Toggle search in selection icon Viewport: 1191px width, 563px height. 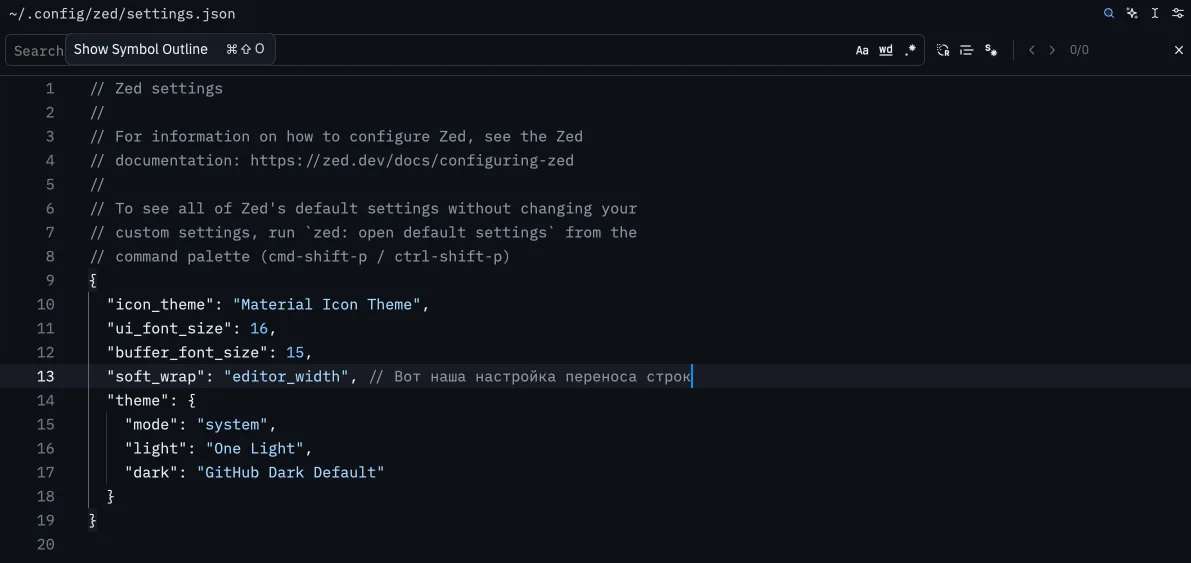967,50
